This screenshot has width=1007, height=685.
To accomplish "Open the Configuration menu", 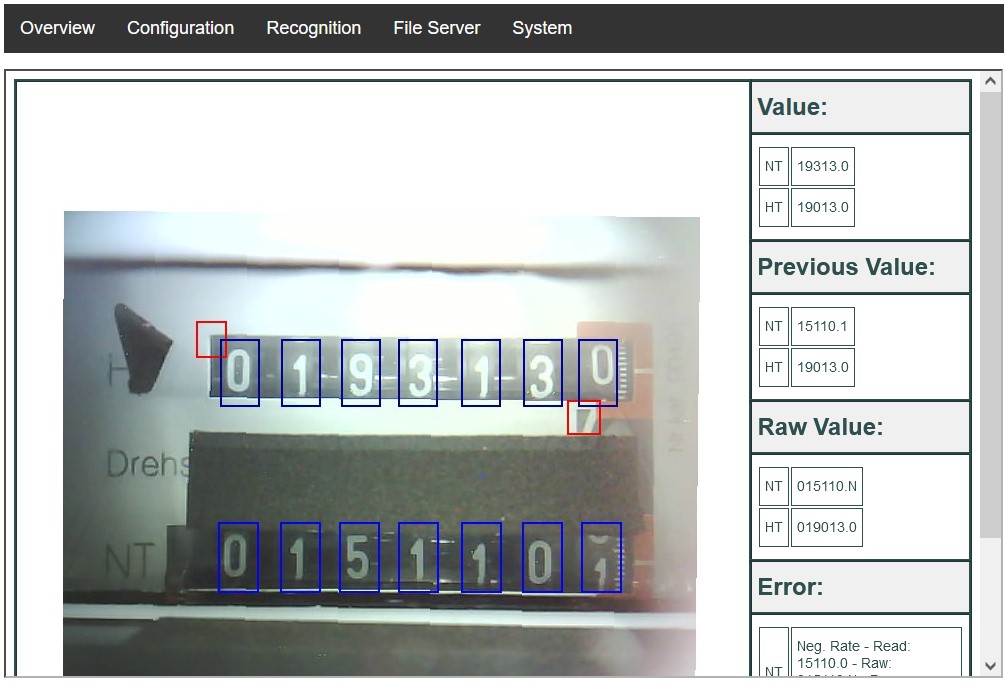I will (180, 28).
